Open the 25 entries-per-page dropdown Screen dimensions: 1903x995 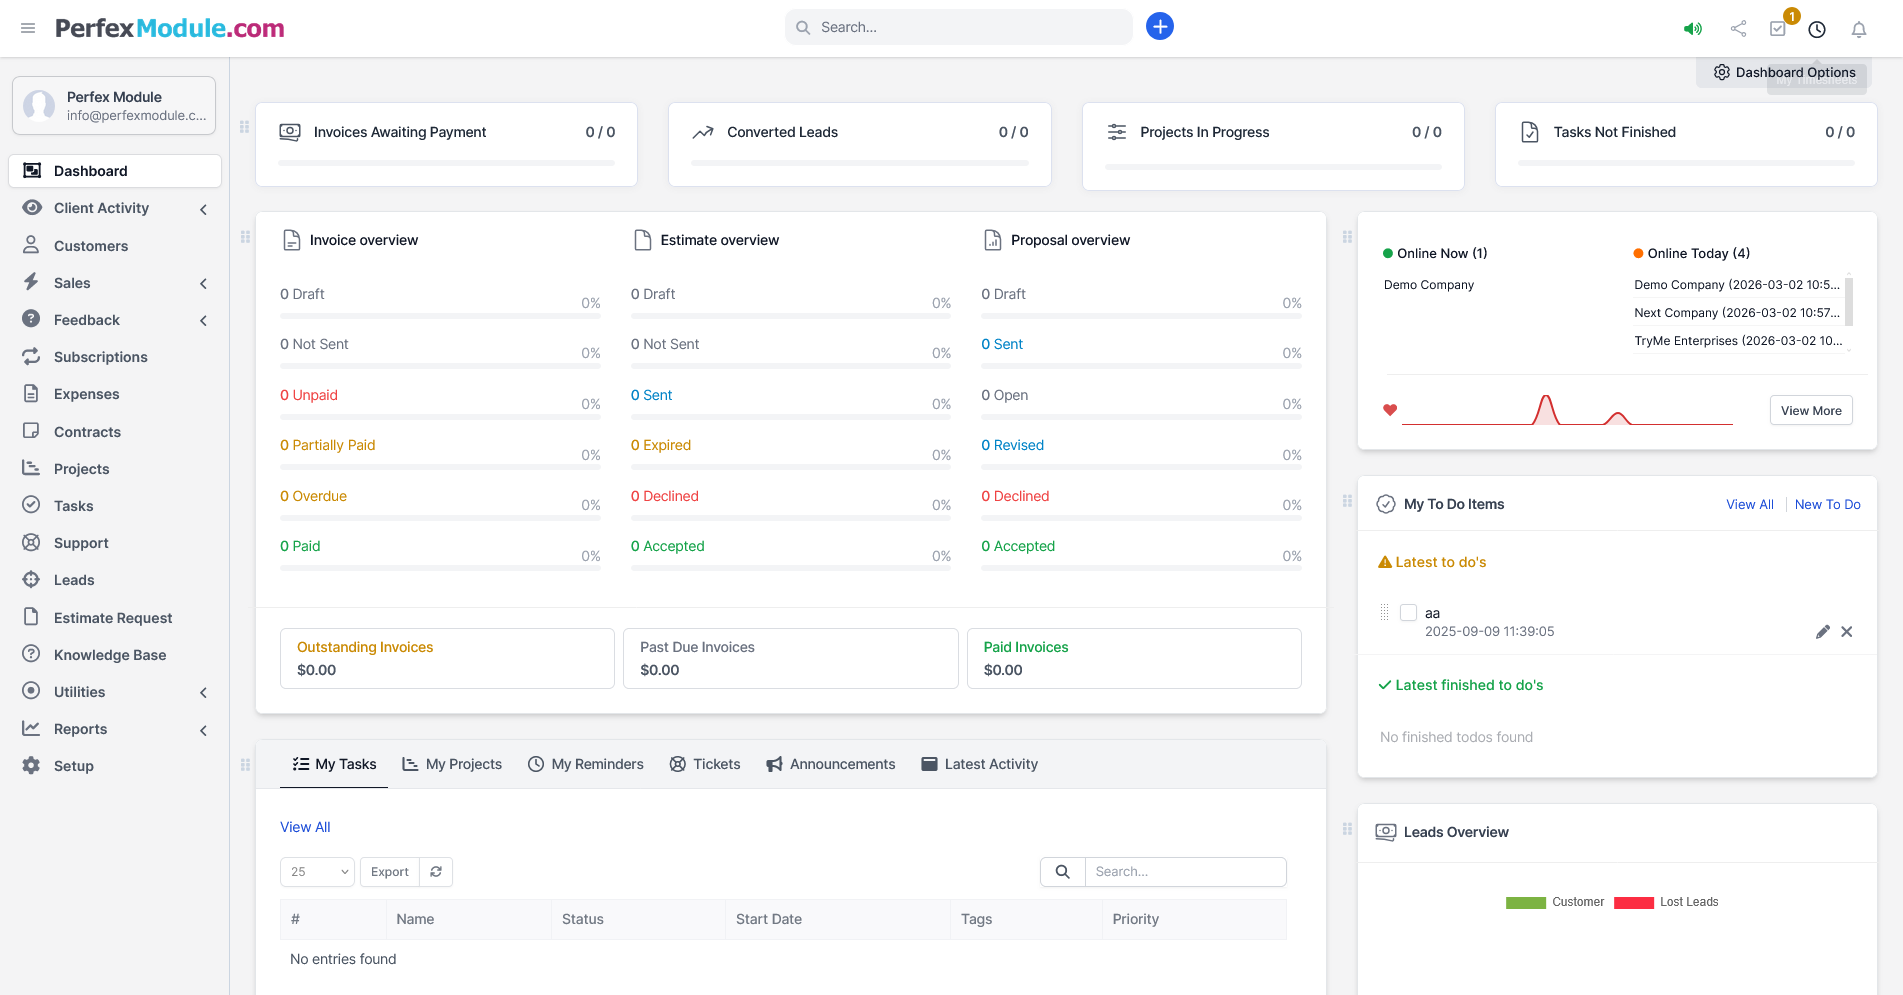point(318,872)
